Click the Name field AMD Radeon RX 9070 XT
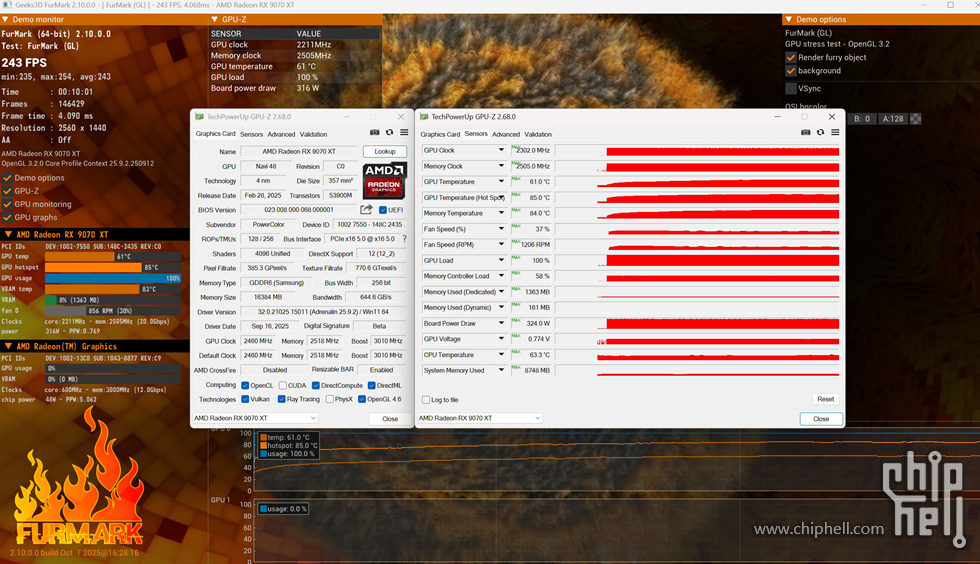 [299, 151]
